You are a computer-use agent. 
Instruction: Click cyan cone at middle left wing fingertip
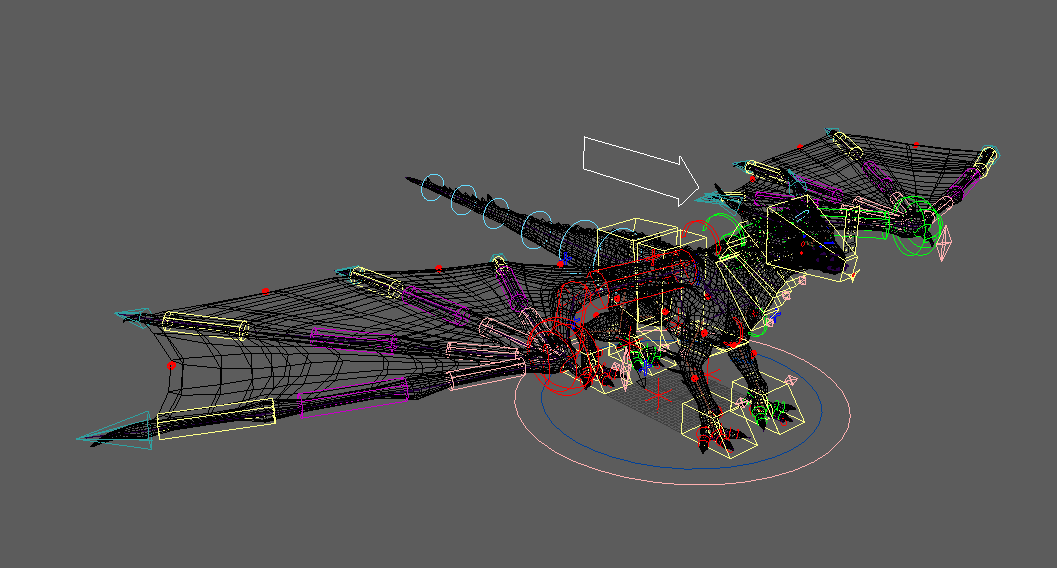[x=135, y=316]
